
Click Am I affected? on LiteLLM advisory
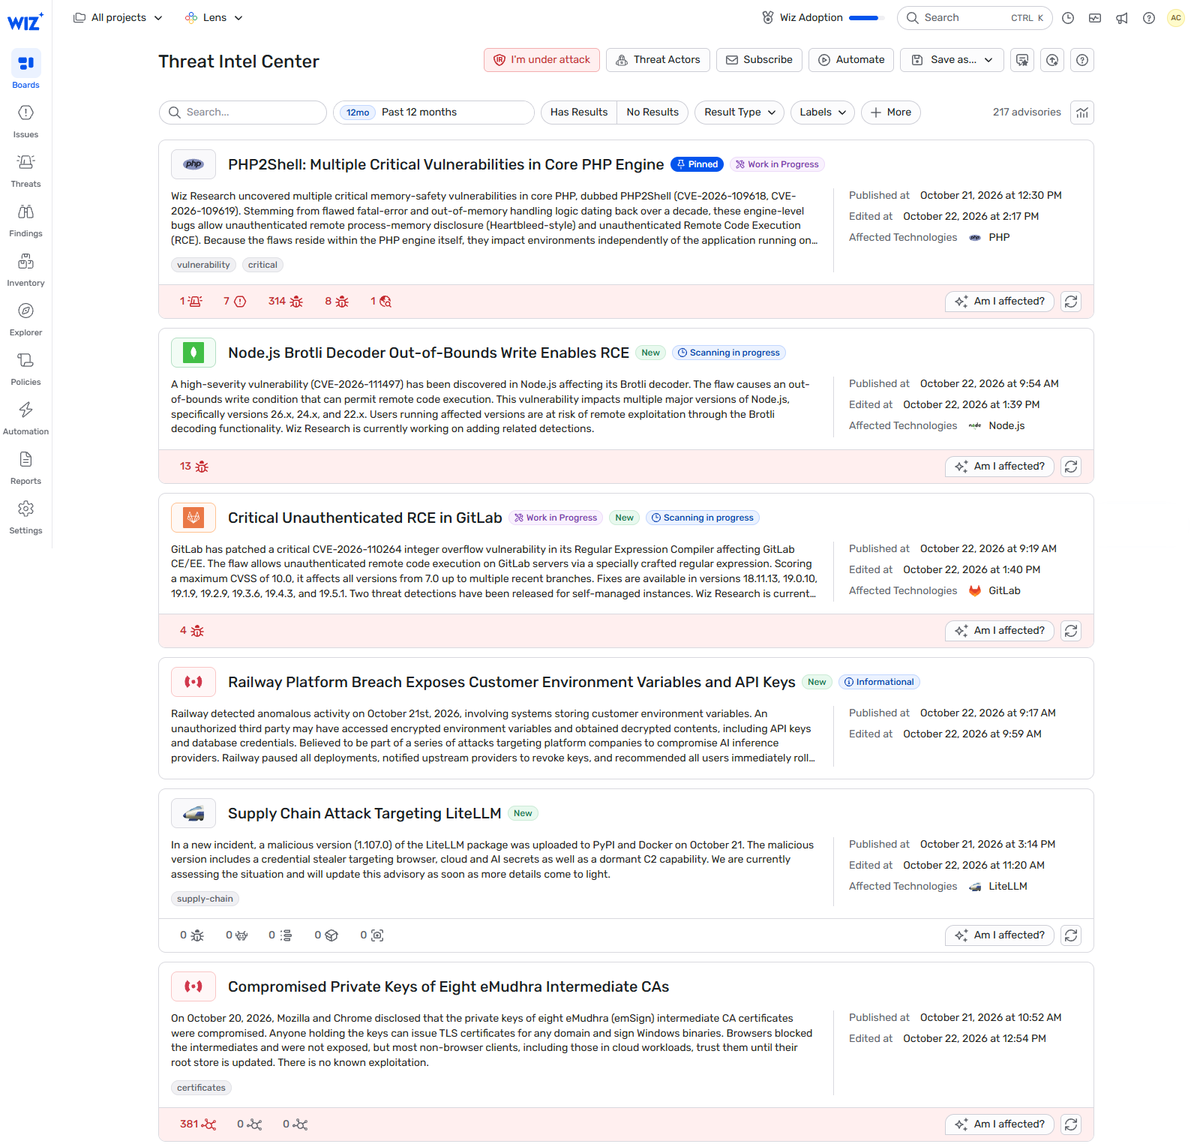(x=999, y=936)
